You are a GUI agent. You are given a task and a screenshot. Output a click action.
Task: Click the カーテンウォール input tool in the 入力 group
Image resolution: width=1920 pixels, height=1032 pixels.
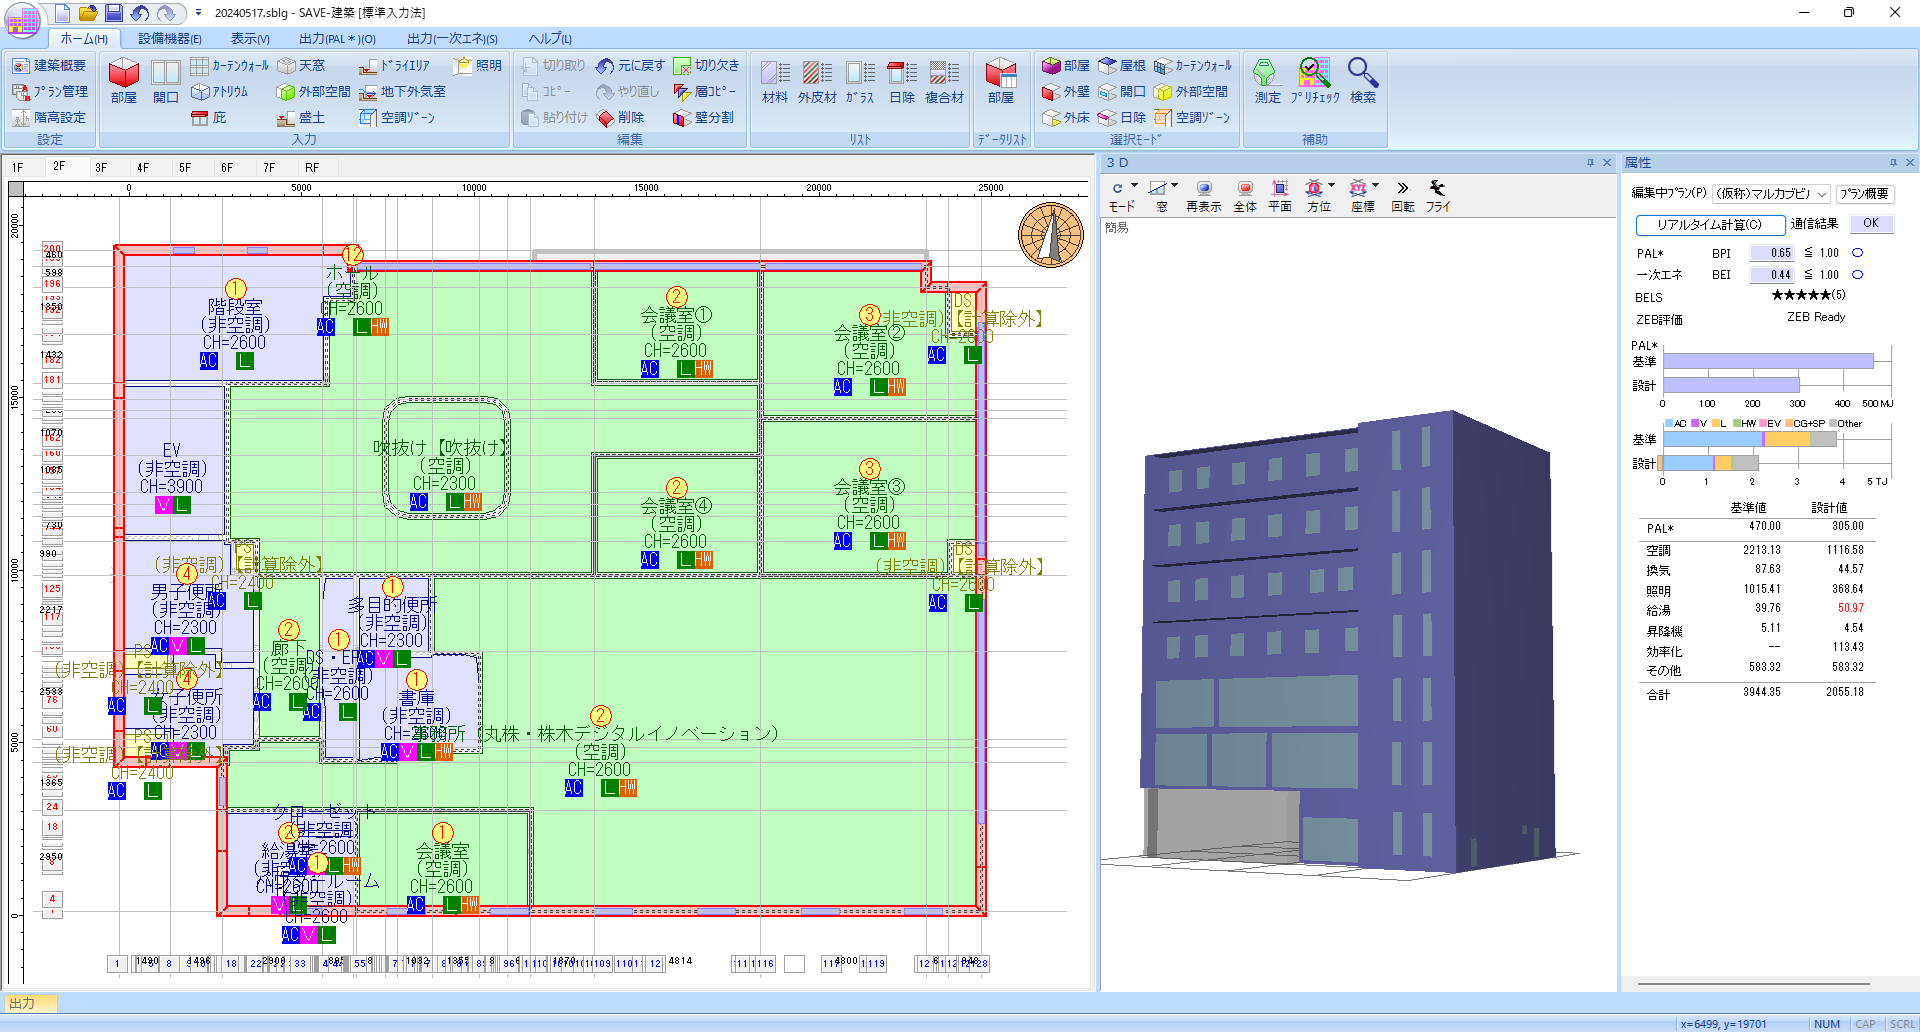pyautogui.click(x=230, y=66)
